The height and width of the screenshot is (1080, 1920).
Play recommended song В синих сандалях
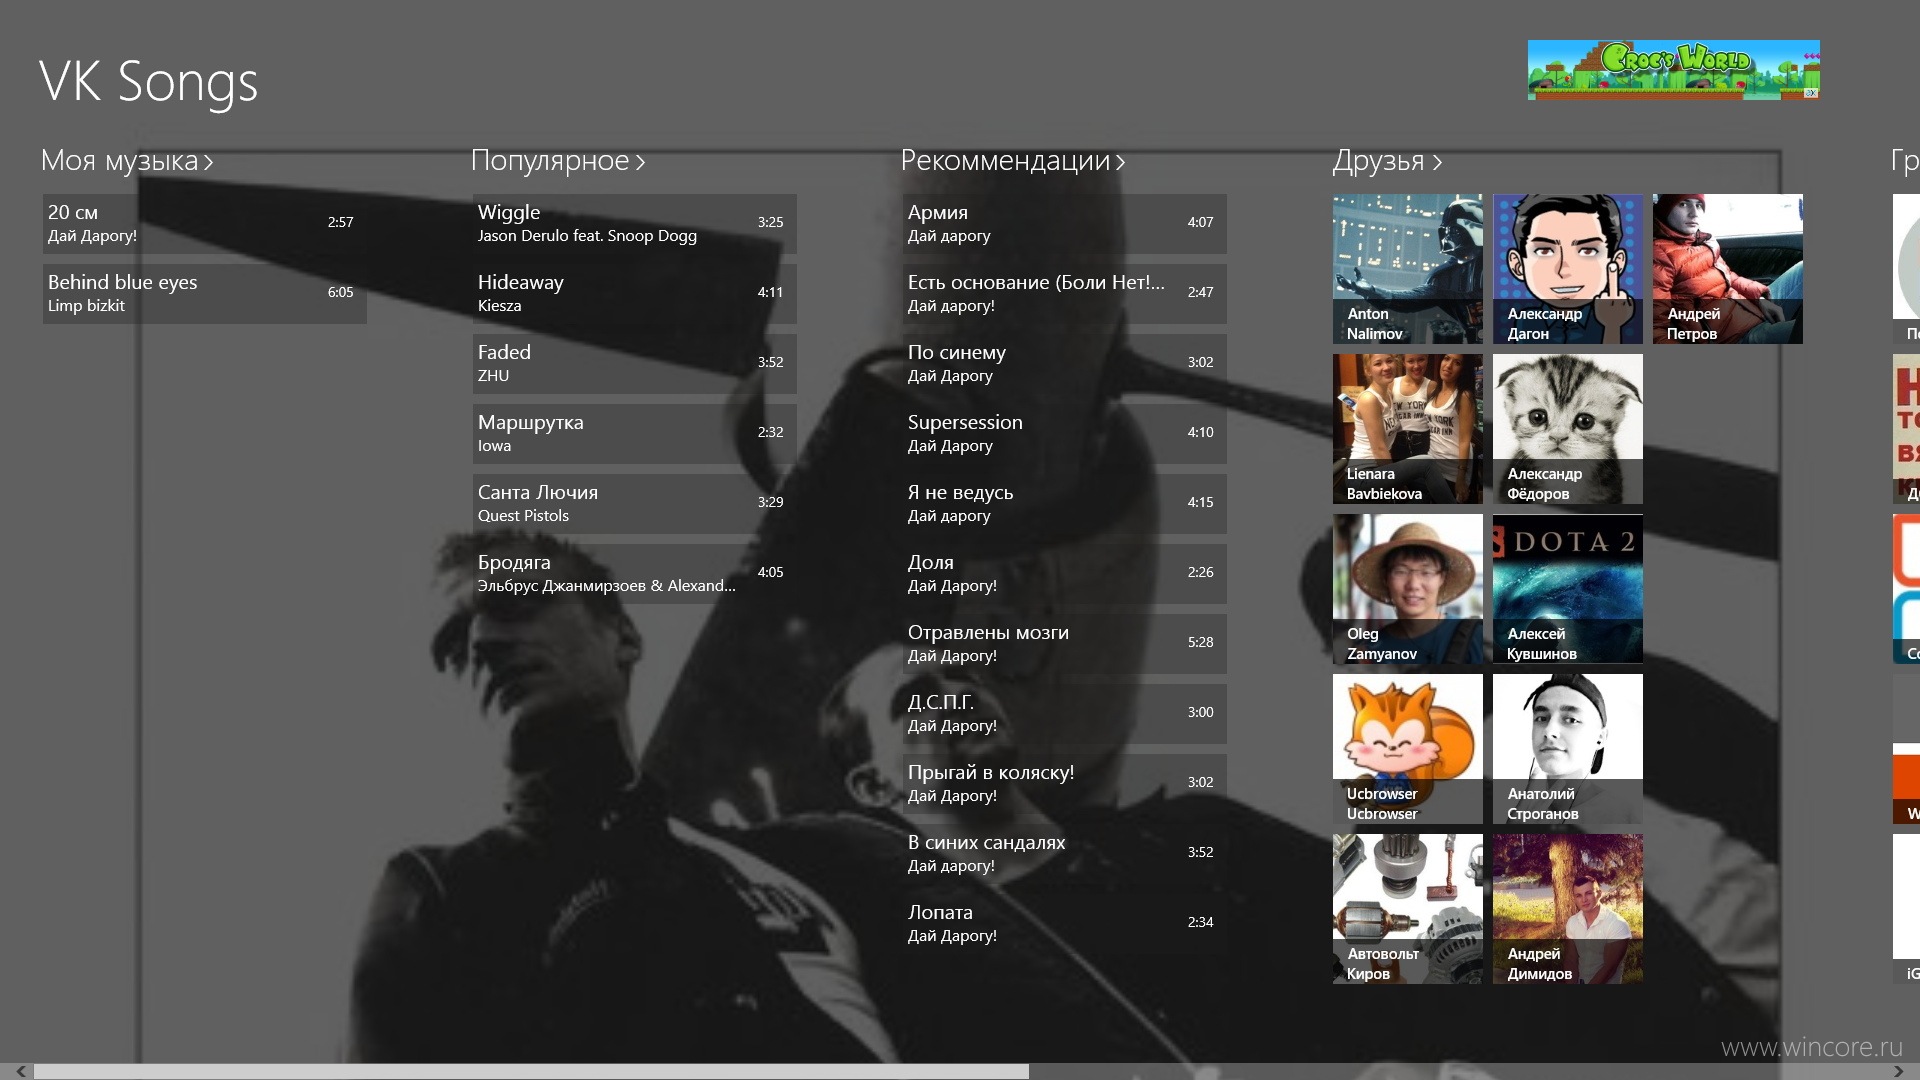[1064, 853]
